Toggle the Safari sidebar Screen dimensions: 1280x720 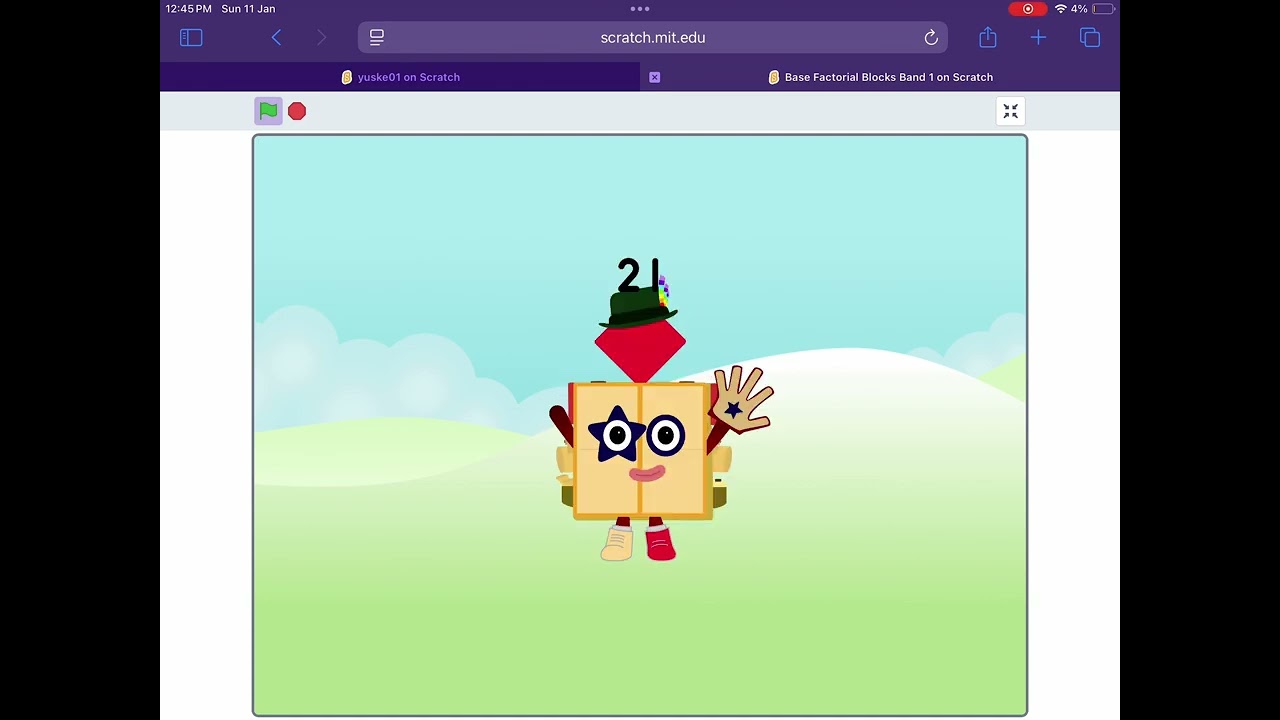coord(191,38)
